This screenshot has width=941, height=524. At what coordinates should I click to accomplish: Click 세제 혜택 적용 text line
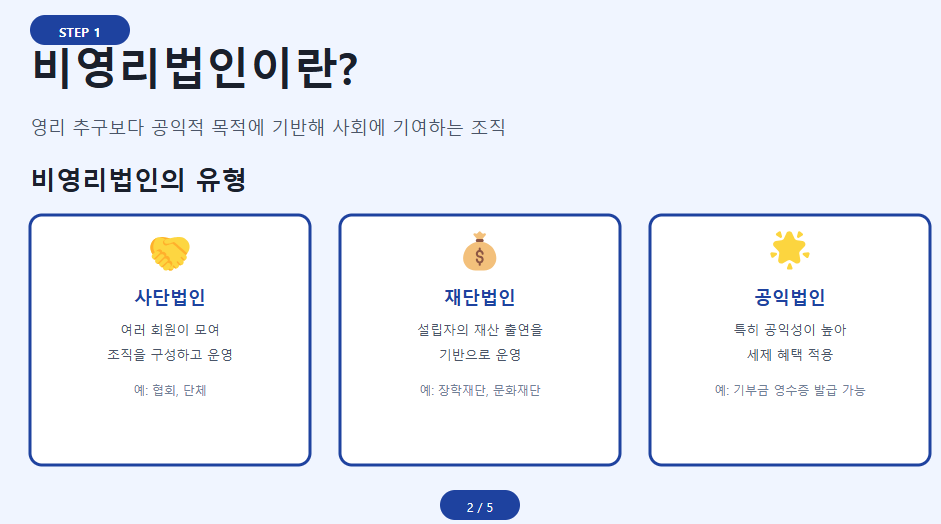(790, 355)
